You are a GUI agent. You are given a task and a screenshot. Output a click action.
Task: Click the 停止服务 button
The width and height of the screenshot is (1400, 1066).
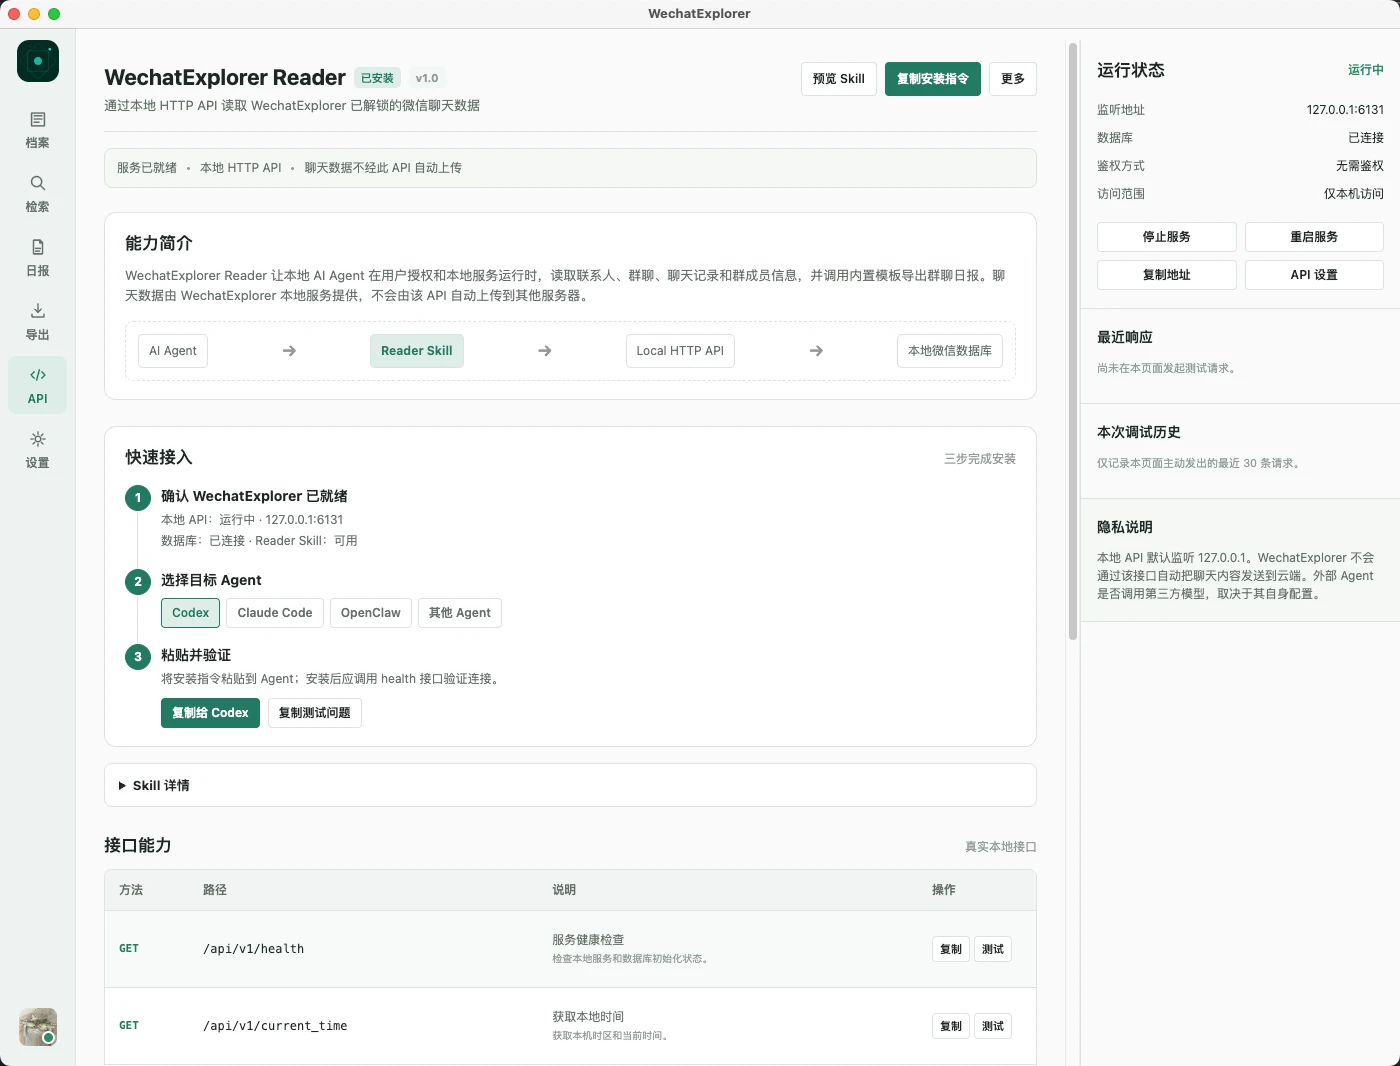1167,237
